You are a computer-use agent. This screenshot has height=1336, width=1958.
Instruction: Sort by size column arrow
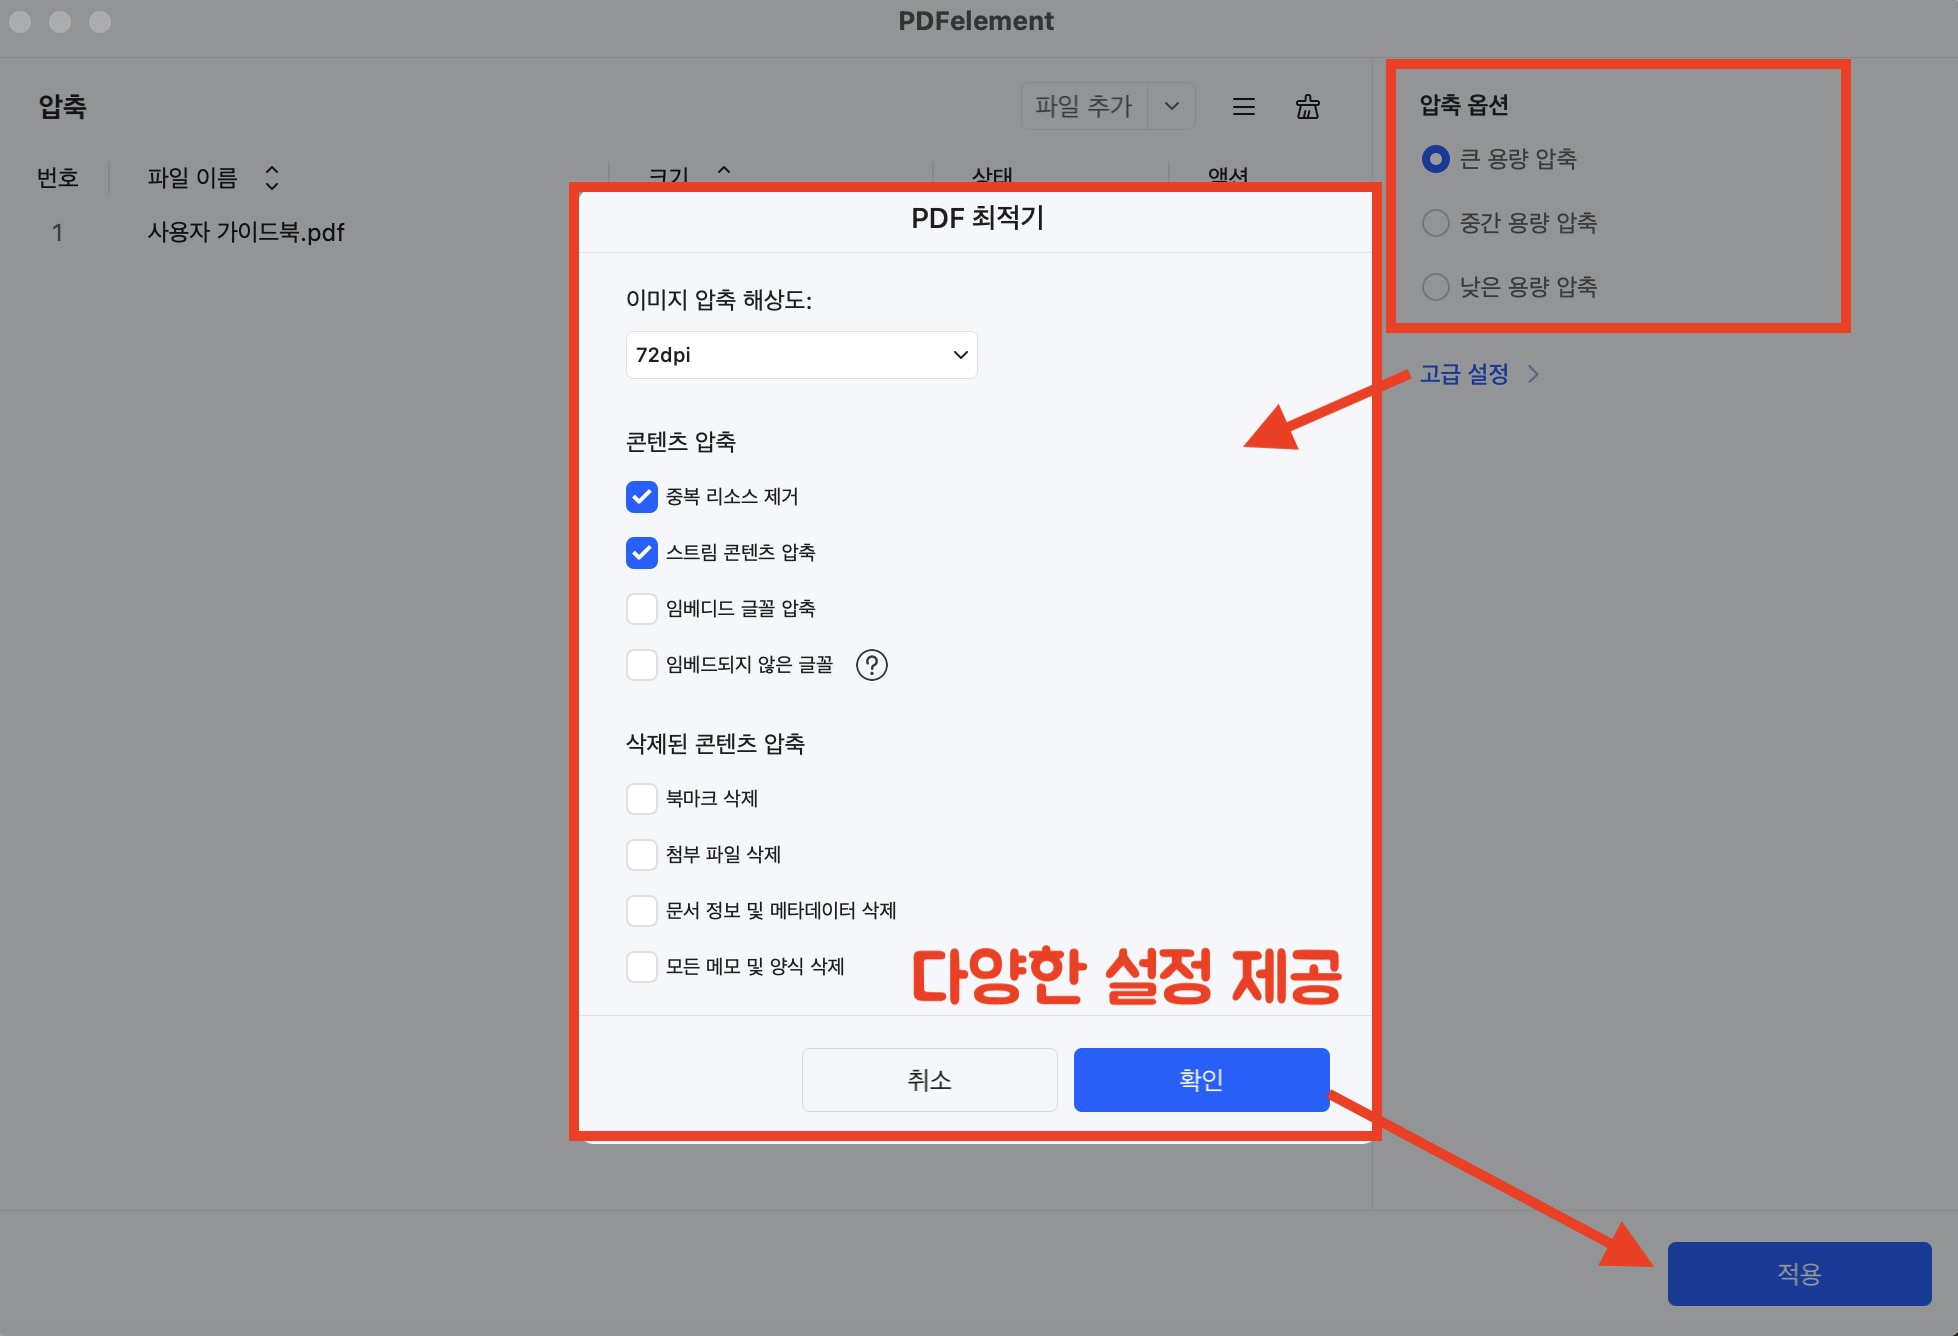(x=724, y=170)
